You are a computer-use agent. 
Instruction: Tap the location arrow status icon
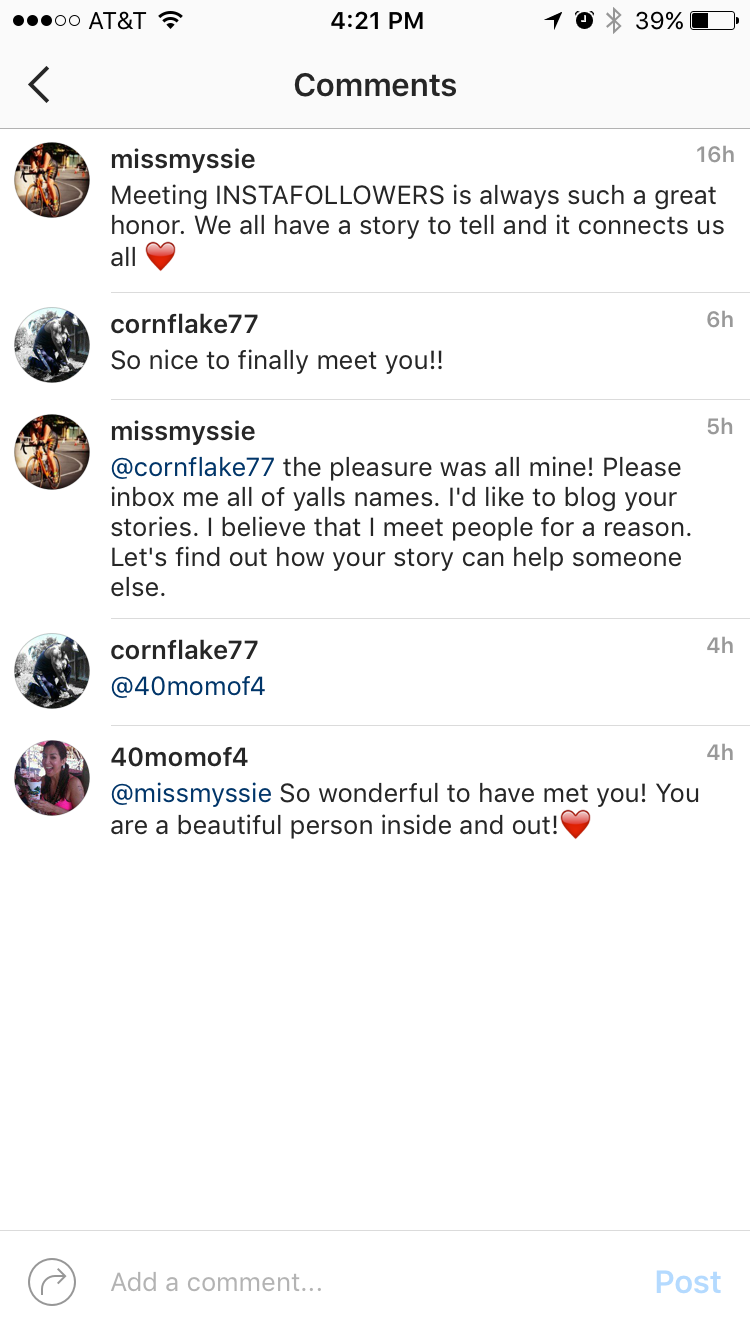[553, 21]
